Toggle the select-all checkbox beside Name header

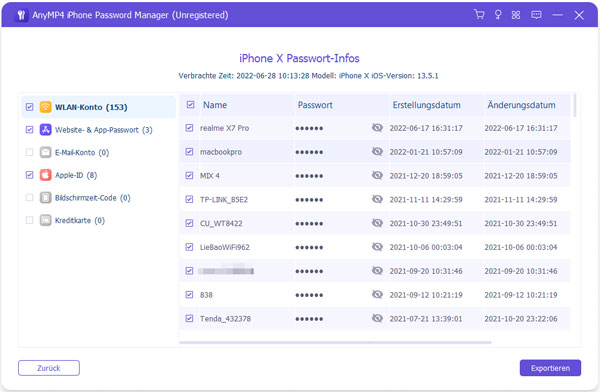tap(191, 105)
